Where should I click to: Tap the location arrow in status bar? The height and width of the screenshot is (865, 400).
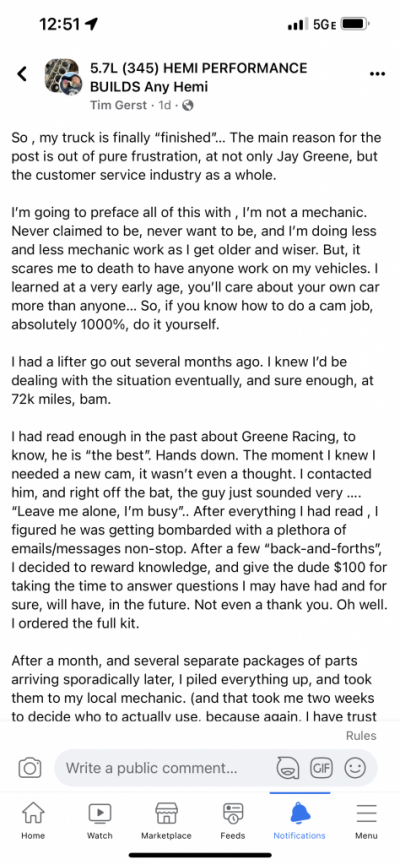coord(92,24)
